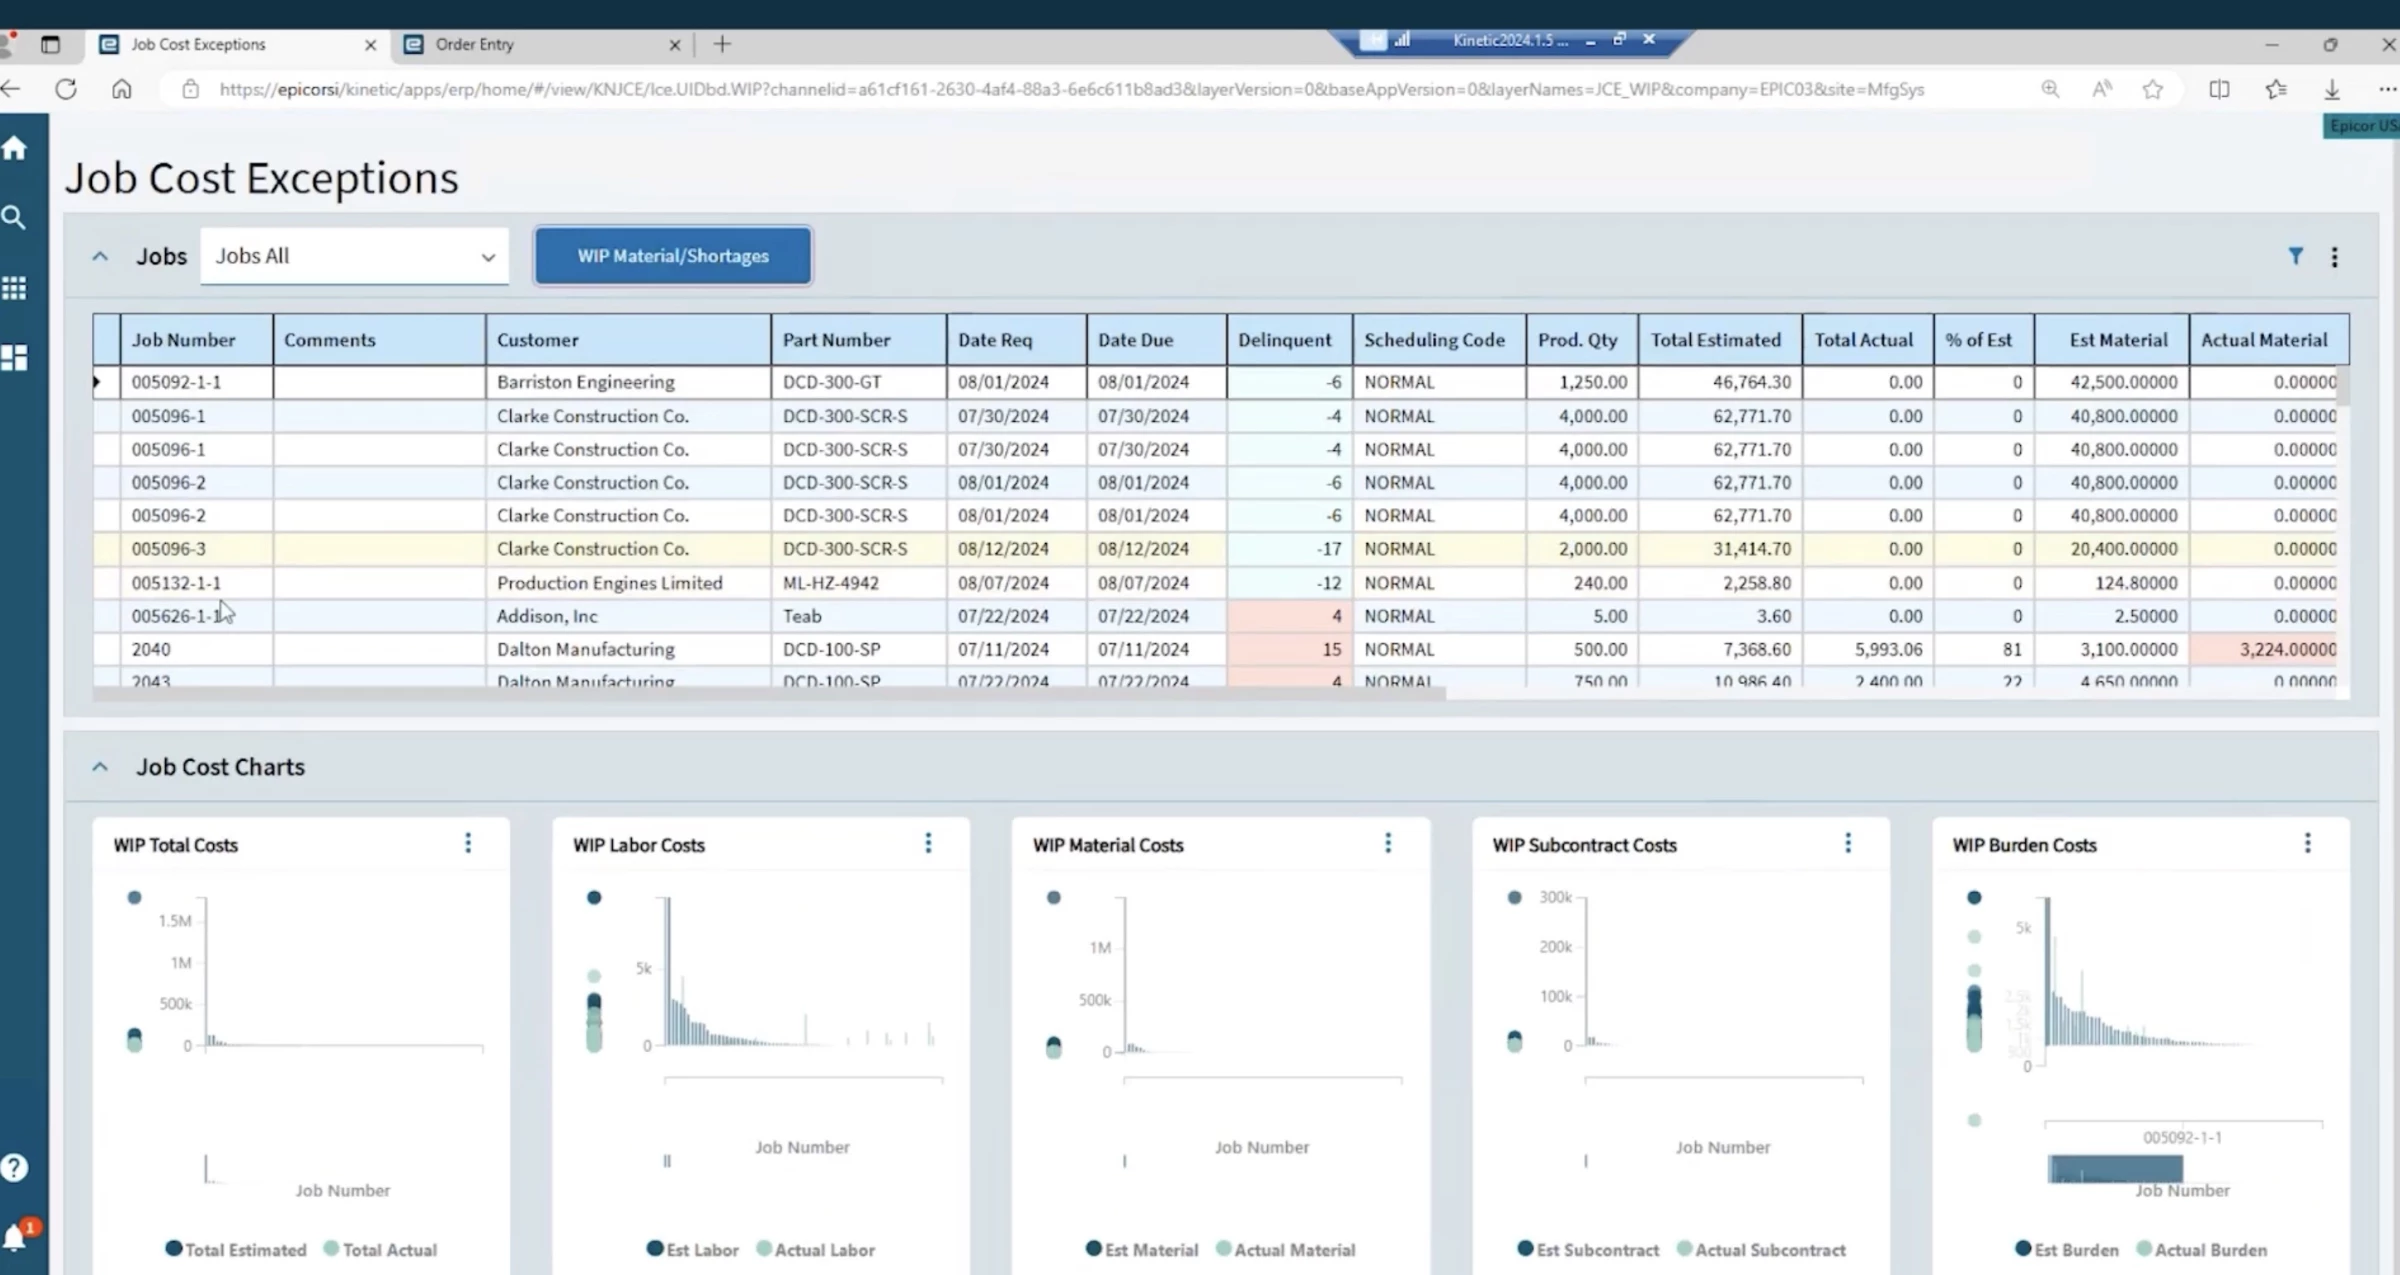Open the browser downloads icon

coord(2332,89)
